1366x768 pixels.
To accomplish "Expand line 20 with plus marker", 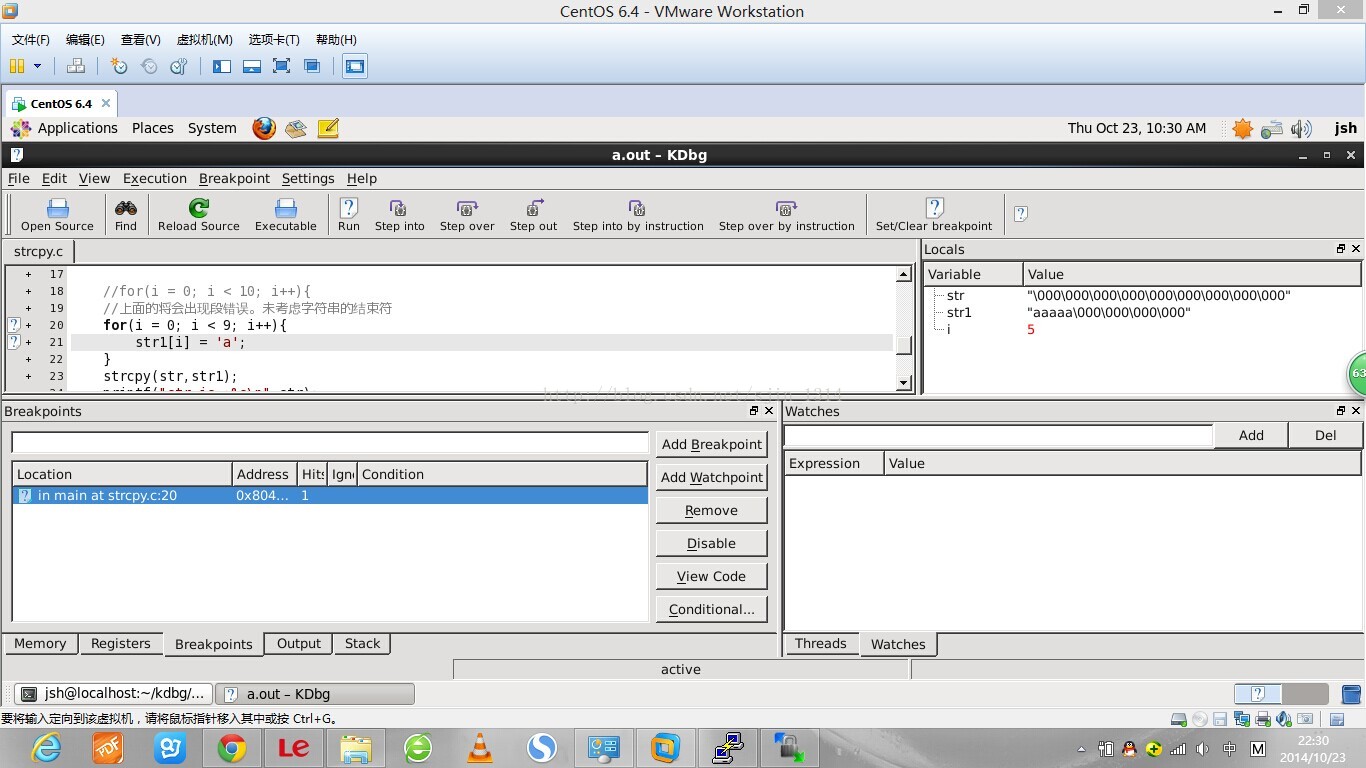I will pyautogui.click(x=28, y=325).
